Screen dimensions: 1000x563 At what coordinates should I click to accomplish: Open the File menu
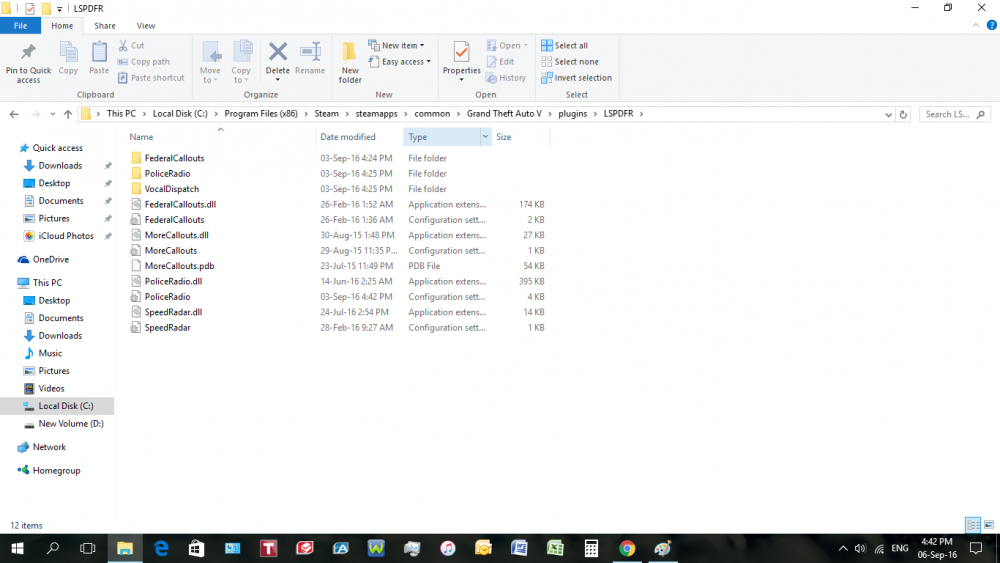tap(20, 26)
